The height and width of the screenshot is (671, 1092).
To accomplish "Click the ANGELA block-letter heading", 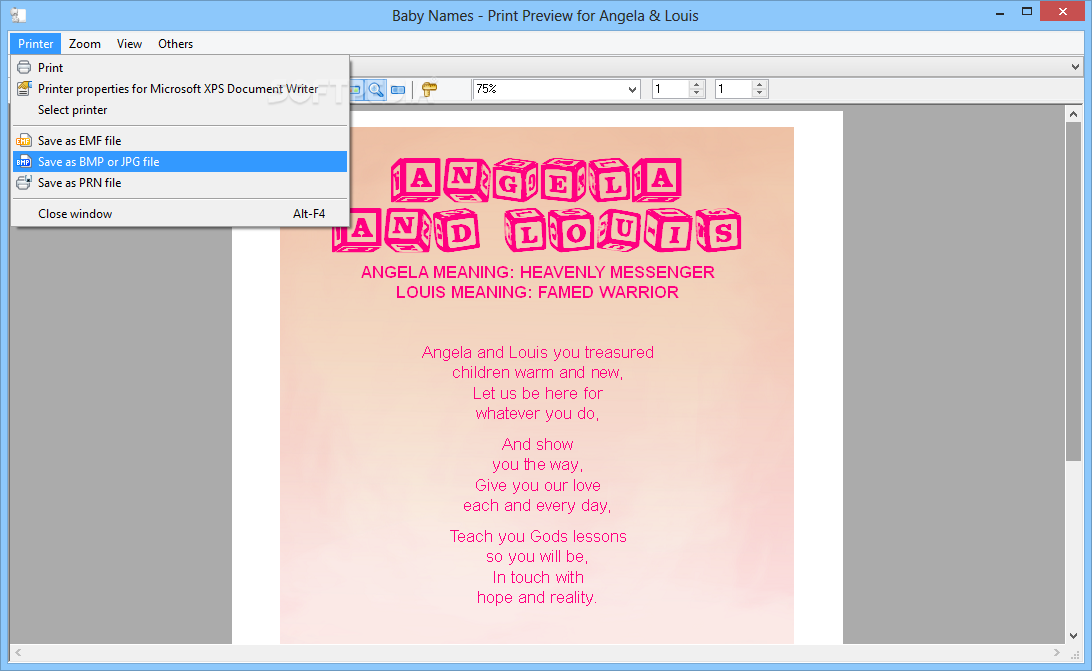I will (x=536, y=180).
